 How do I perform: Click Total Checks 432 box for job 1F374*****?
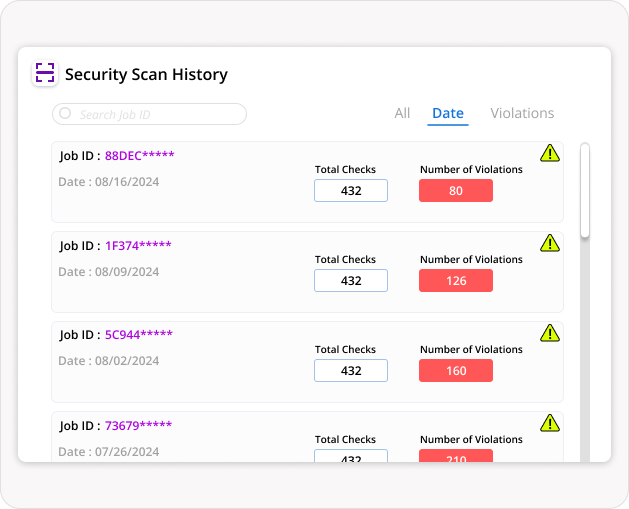point(351,280)
